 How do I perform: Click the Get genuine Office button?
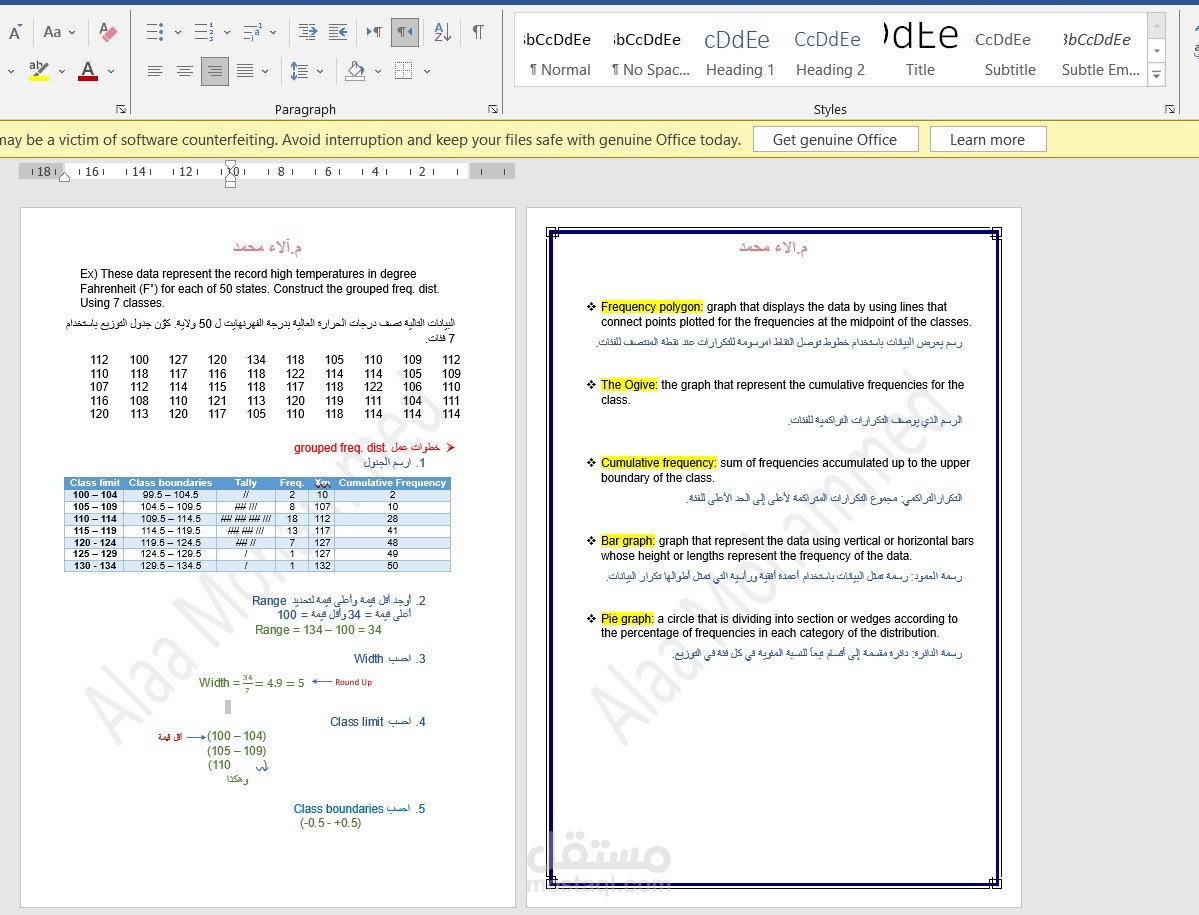(835, 139)
